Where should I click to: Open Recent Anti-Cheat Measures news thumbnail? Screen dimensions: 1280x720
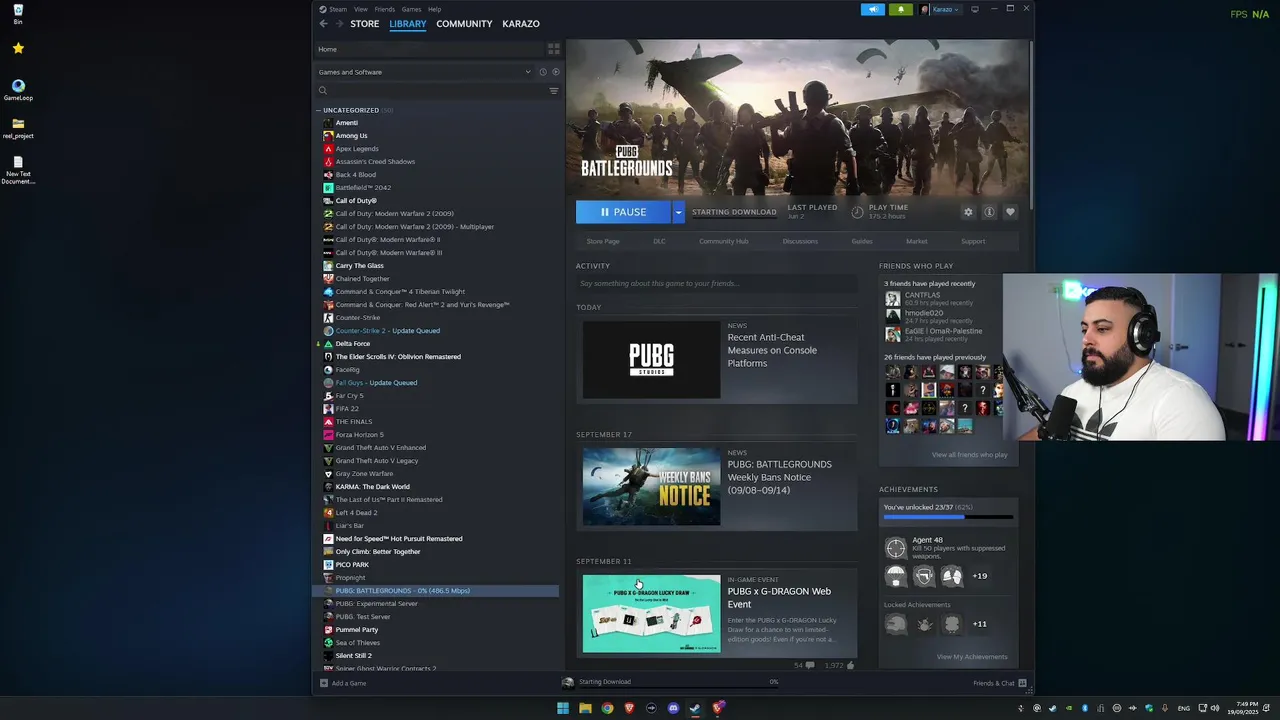click(x=651, y=359)
